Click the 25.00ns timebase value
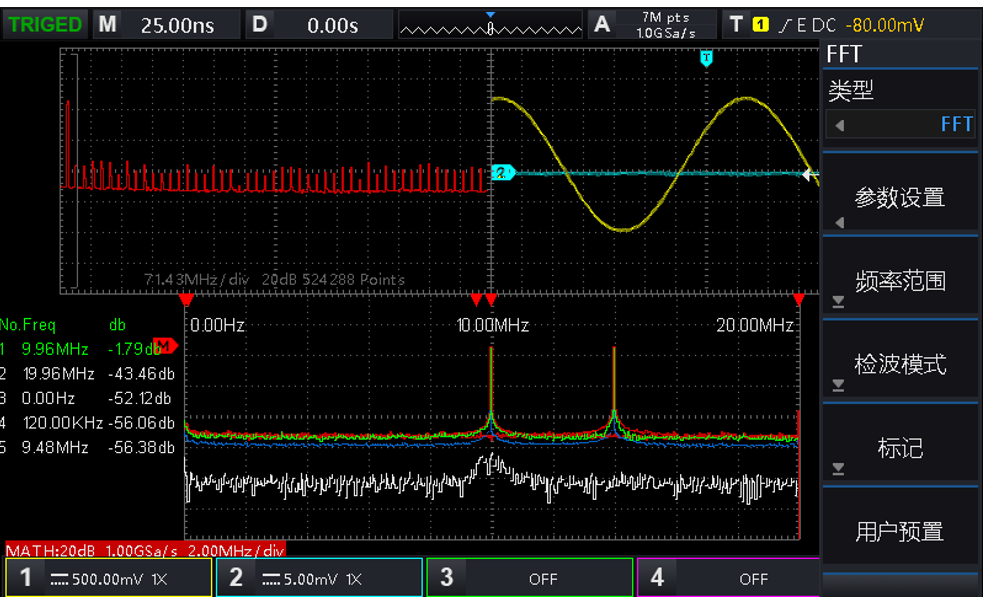Viewport: 983px width, 597px height. [177, 25]
